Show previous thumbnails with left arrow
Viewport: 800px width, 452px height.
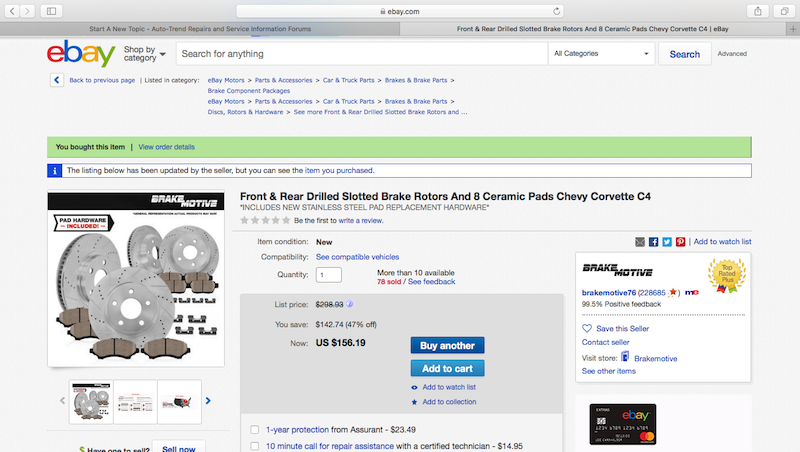[62, 401]
